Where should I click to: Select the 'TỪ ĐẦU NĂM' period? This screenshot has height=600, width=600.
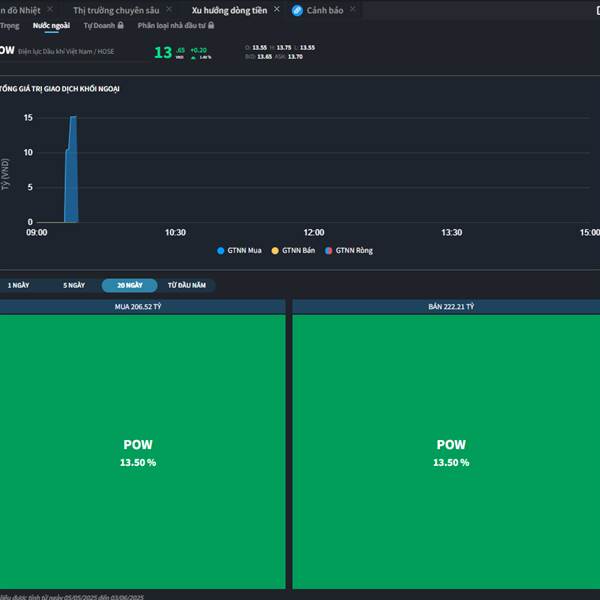pos(187,285)
